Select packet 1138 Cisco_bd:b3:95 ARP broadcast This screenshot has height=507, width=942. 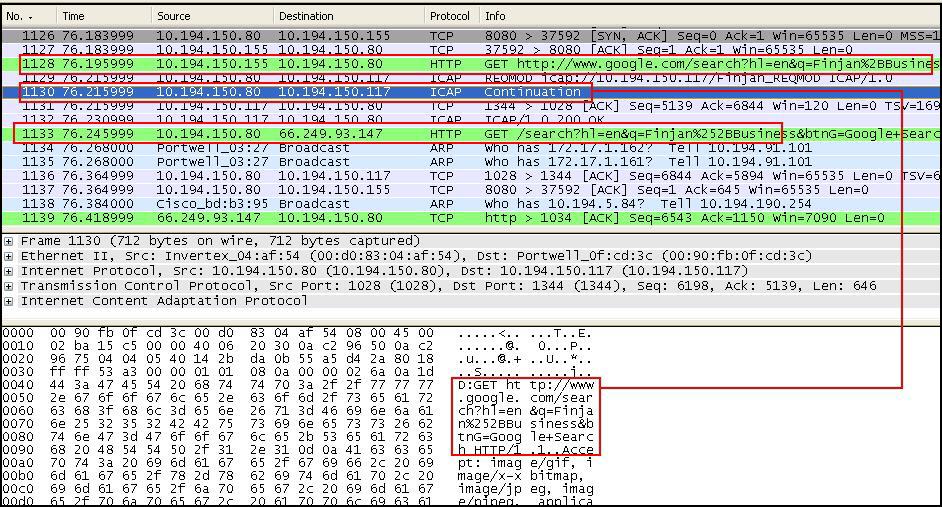300,203
